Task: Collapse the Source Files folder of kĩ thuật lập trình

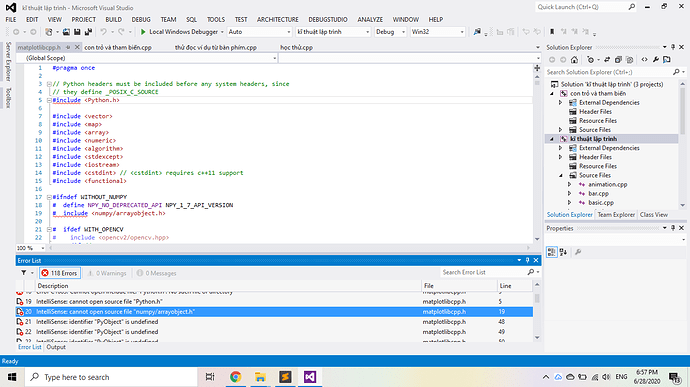Action: (x=561, y=175)
